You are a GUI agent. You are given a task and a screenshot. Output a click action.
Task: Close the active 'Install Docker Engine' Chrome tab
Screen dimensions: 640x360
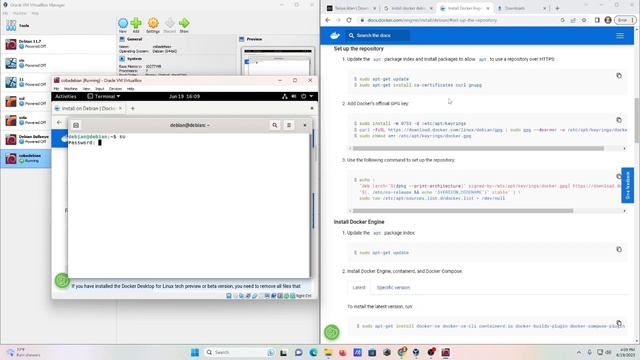[x=487, y=8]
